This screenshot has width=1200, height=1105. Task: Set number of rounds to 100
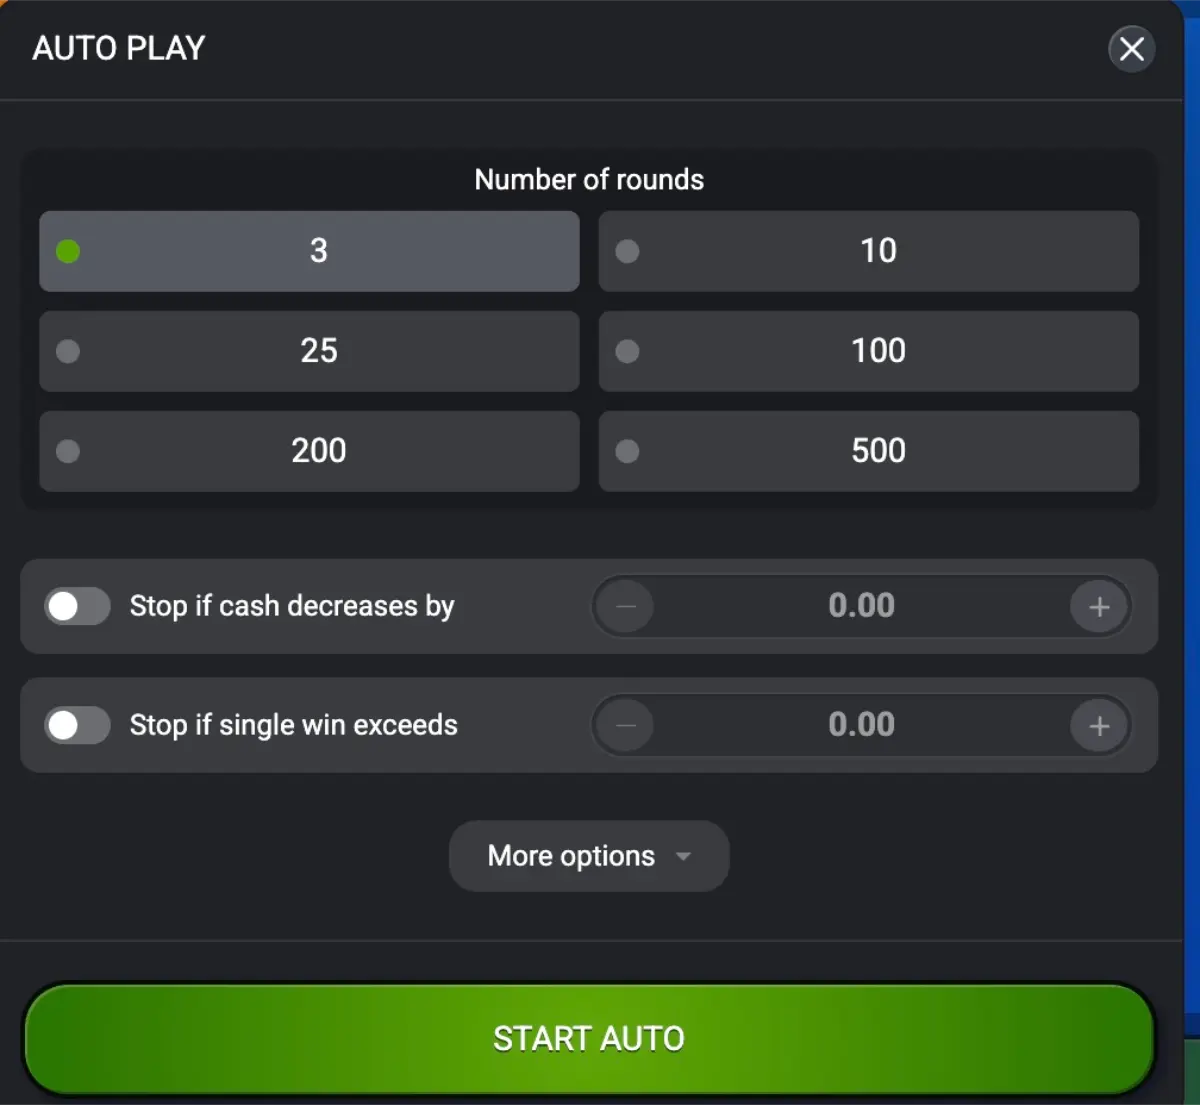click(868, 351)
